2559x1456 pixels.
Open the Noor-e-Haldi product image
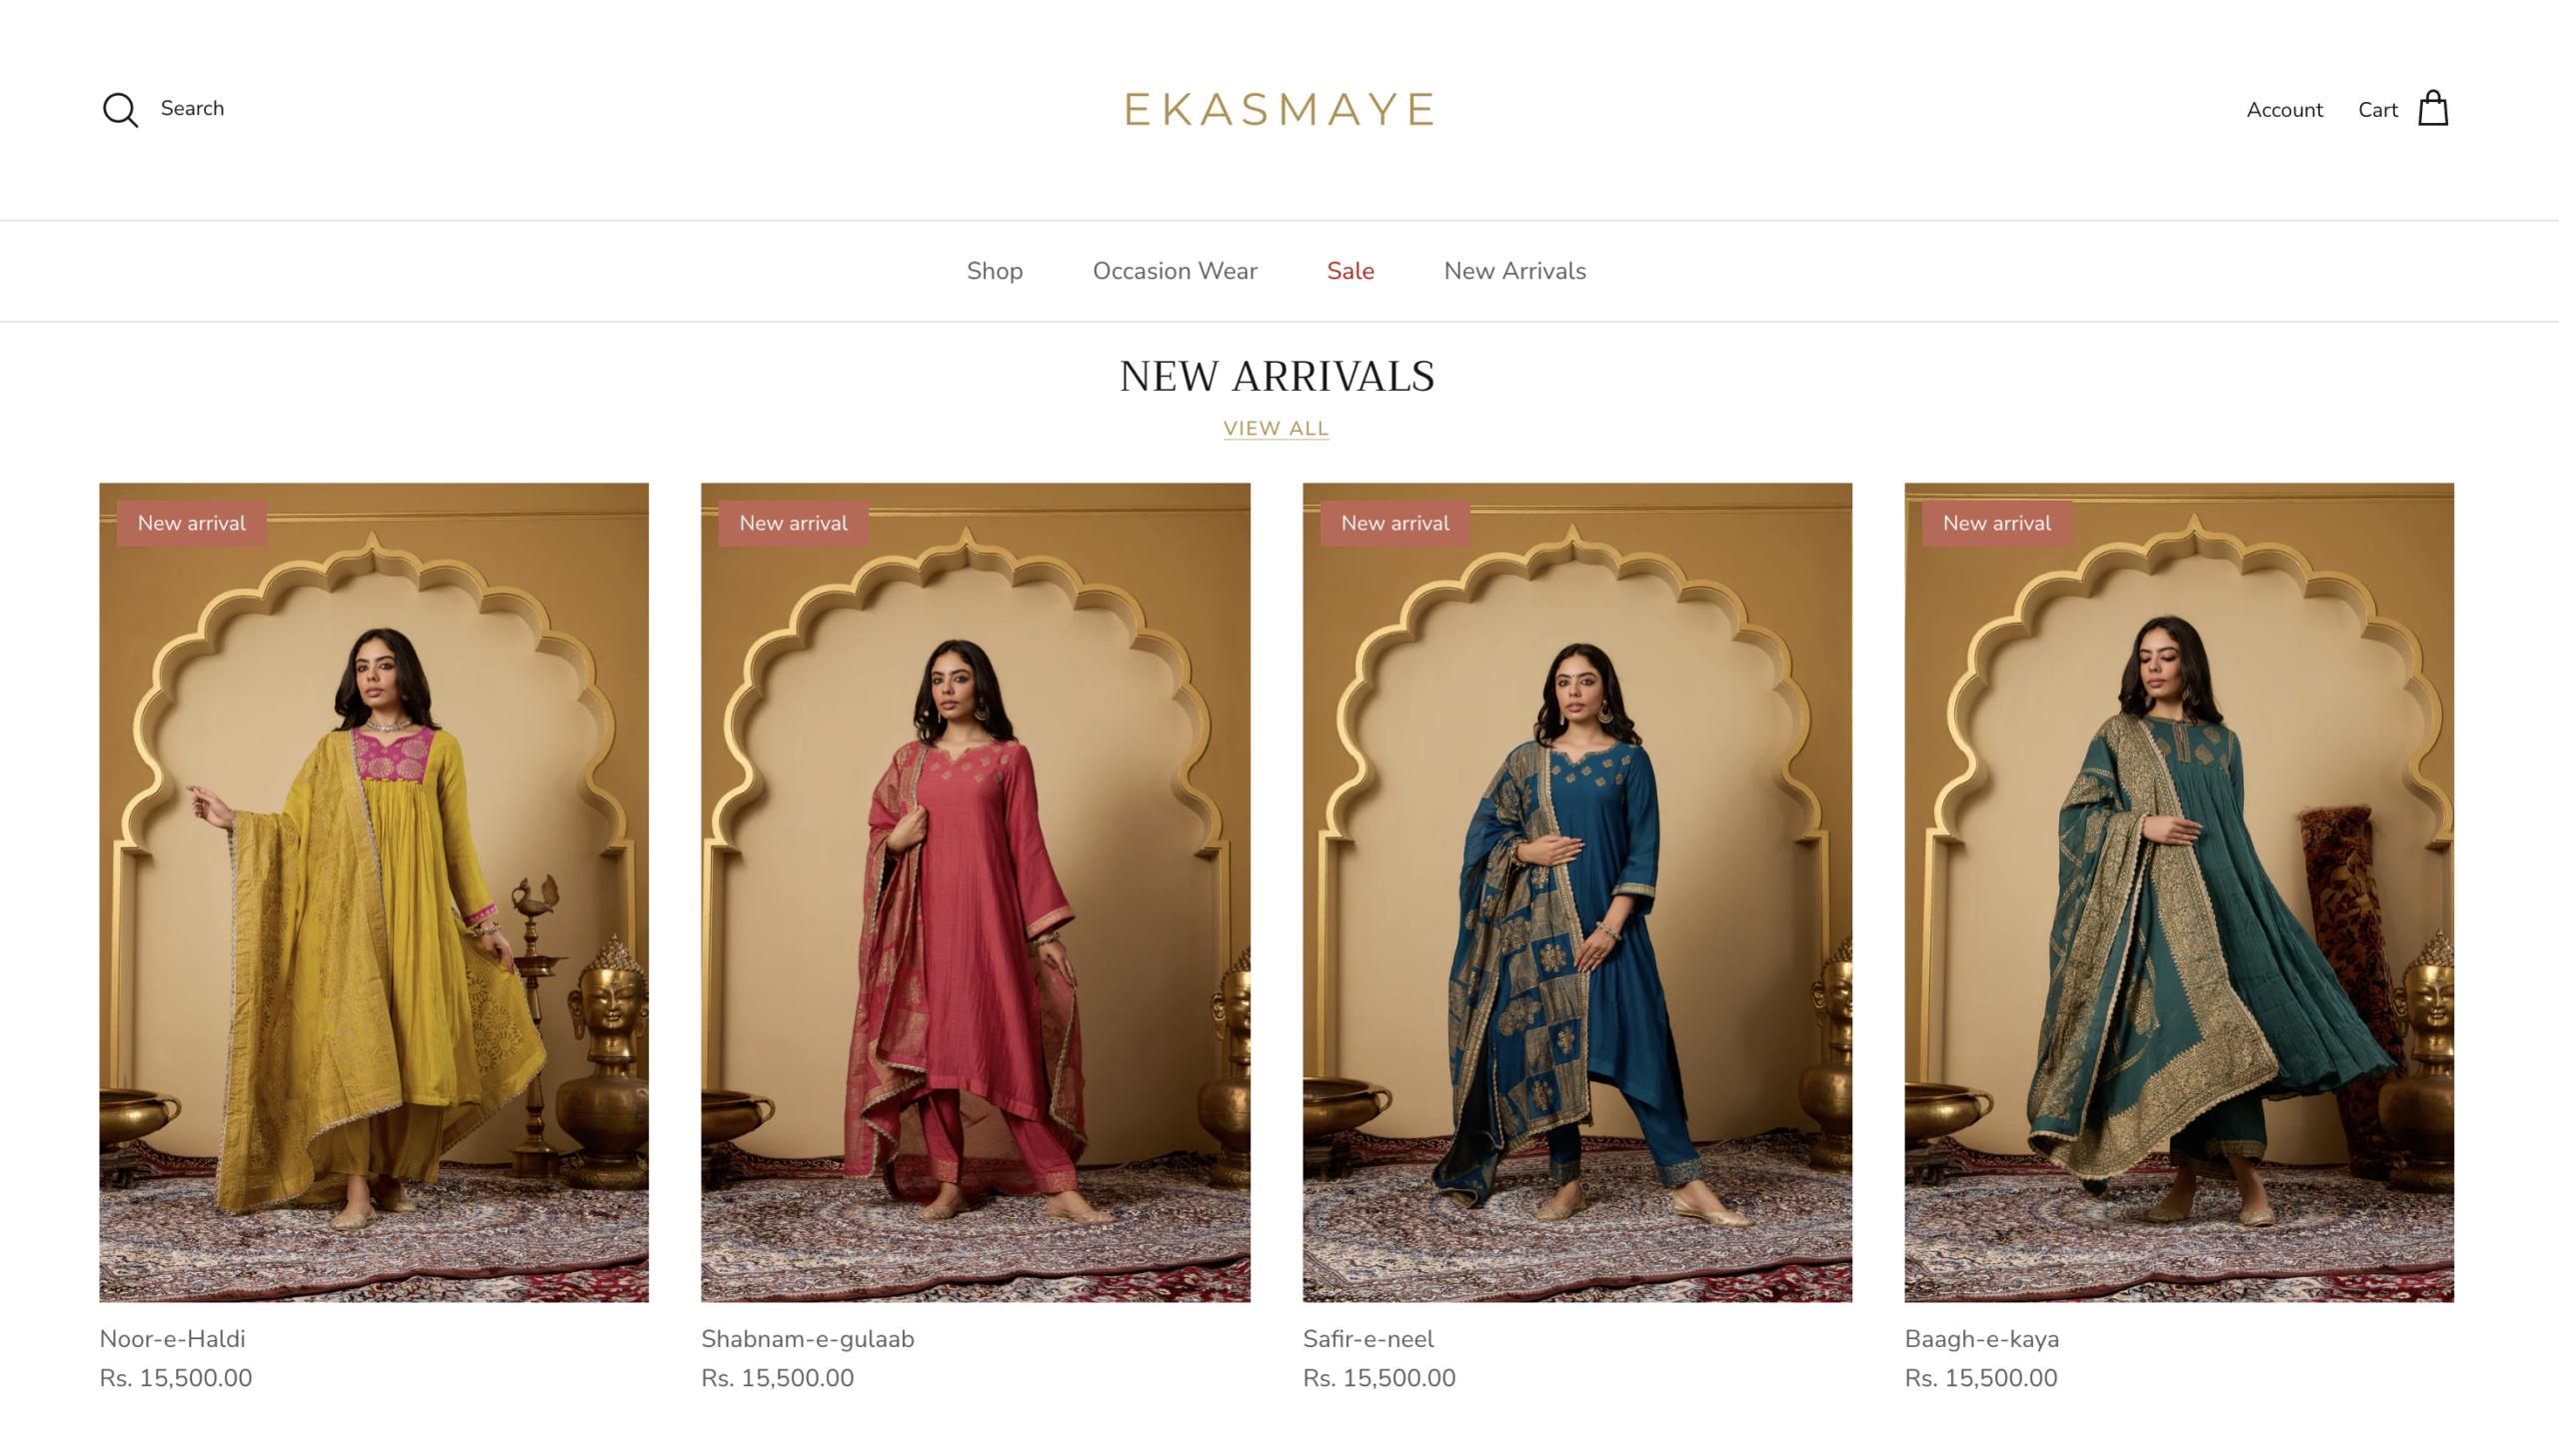(373, 892)
